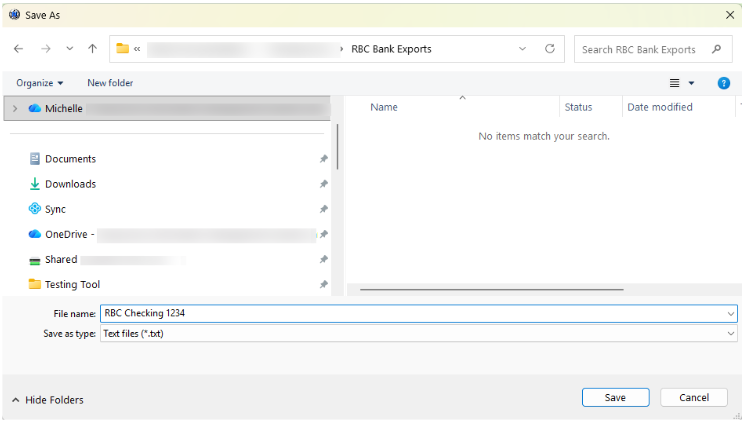This screenshot has width=752, height=428.
Task: Click the Save As dialog app icon
Action: tap(15, 15)
